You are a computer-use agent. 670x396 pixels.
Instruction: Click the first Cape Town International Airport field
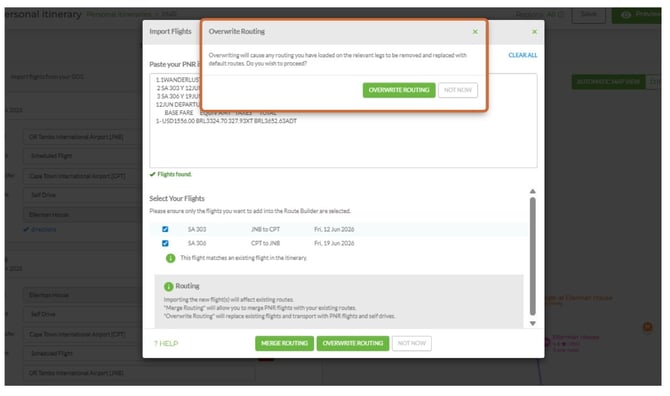point(83,176)
